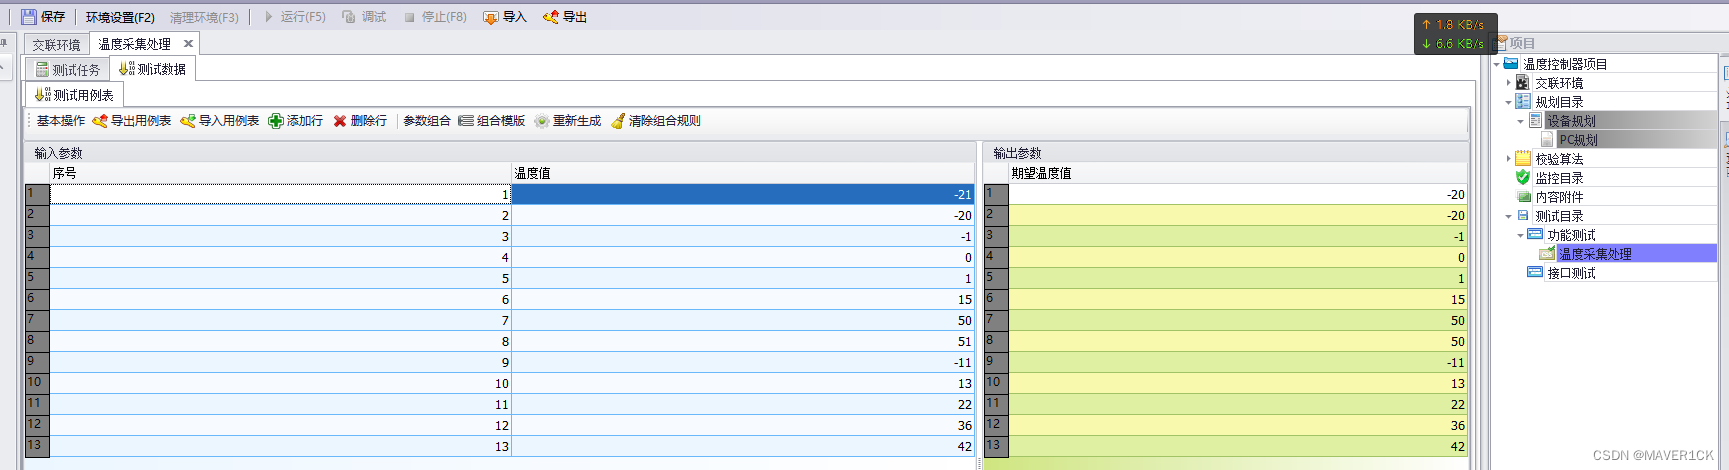The height and width of the screenshot is (470, 1729).
Task: Click the 运行(F5) play icon
Action: (269, 17)
